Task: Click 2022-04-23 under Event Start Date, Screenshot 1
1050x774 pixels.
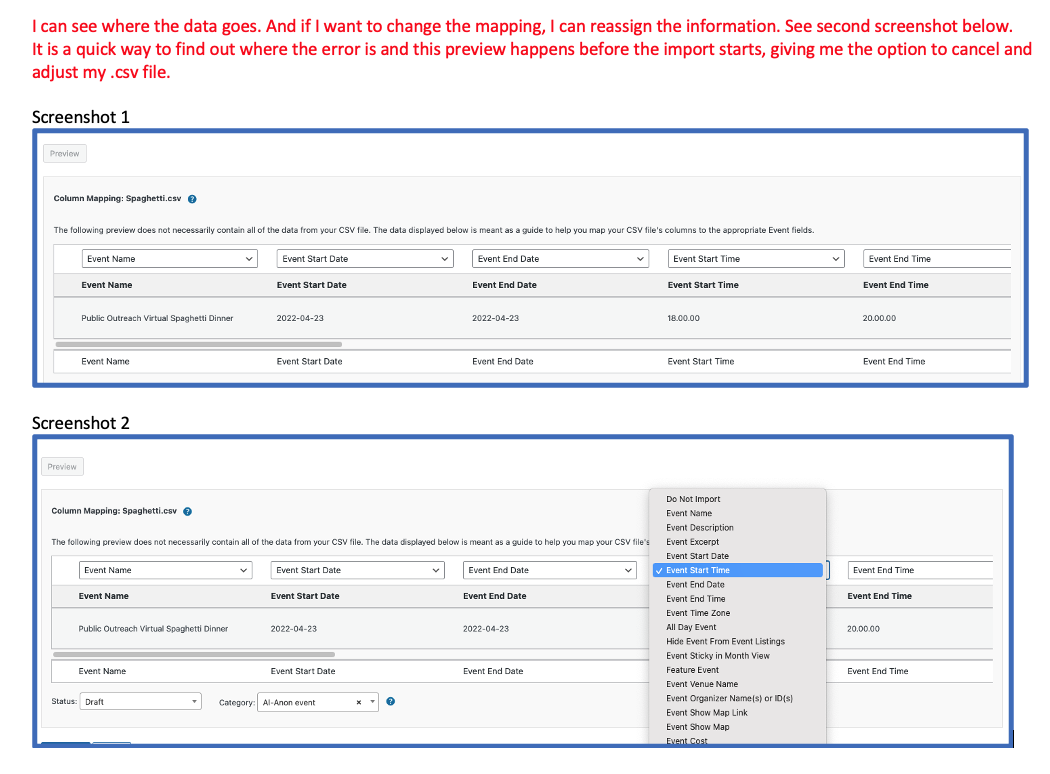Action: tap(300, 319)
